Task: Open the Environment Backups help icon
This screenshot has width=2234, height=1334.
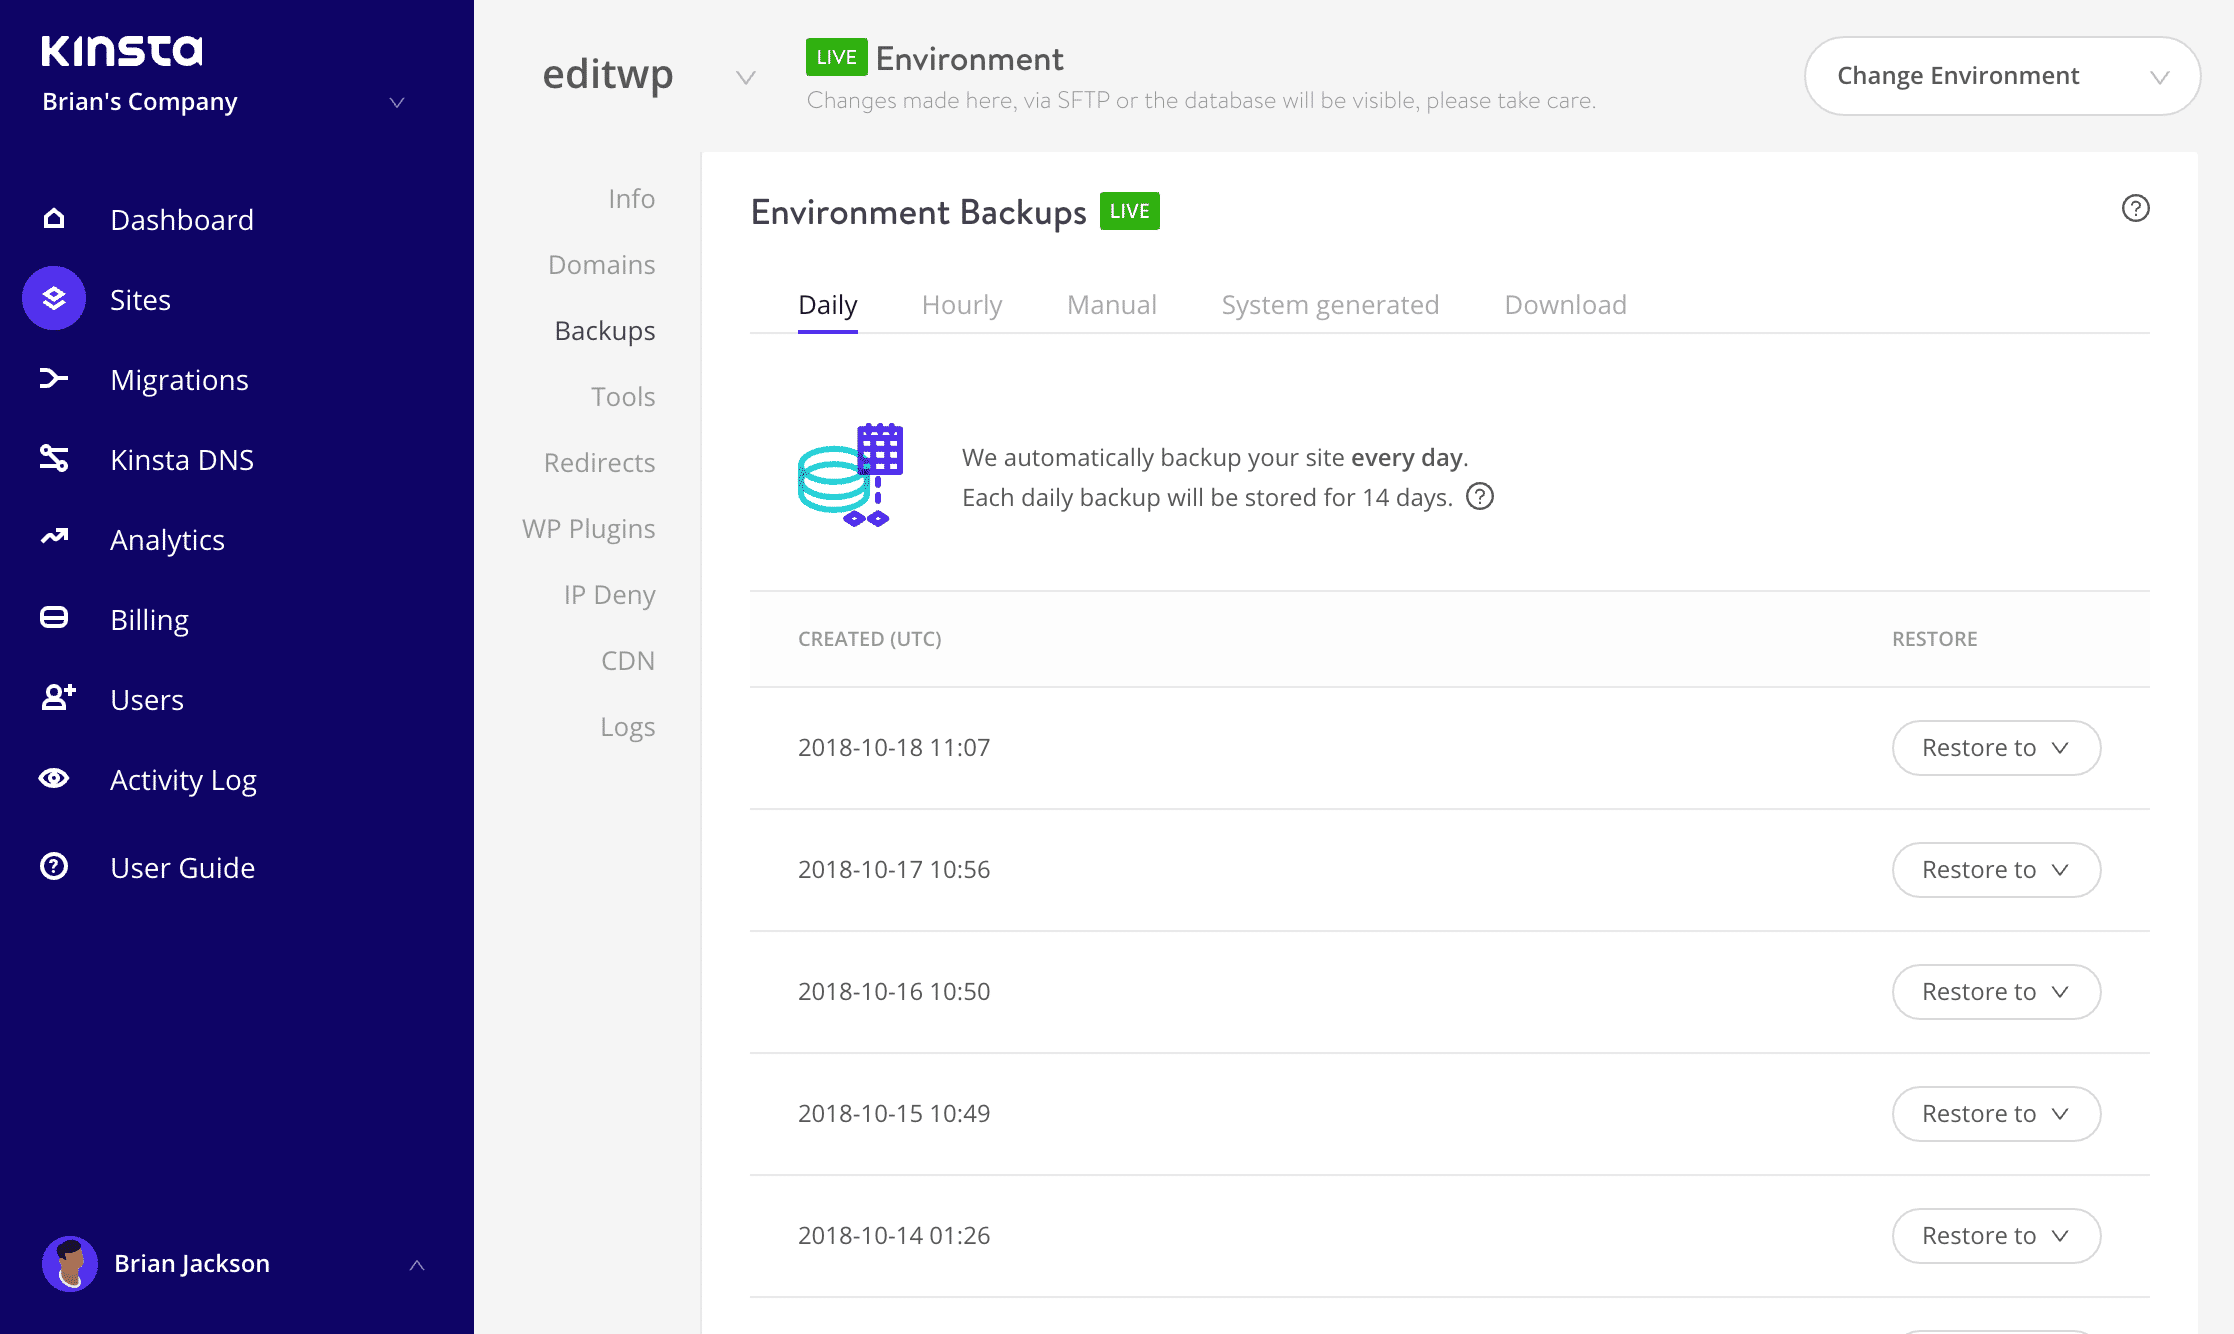Action: coord(2135,208)
